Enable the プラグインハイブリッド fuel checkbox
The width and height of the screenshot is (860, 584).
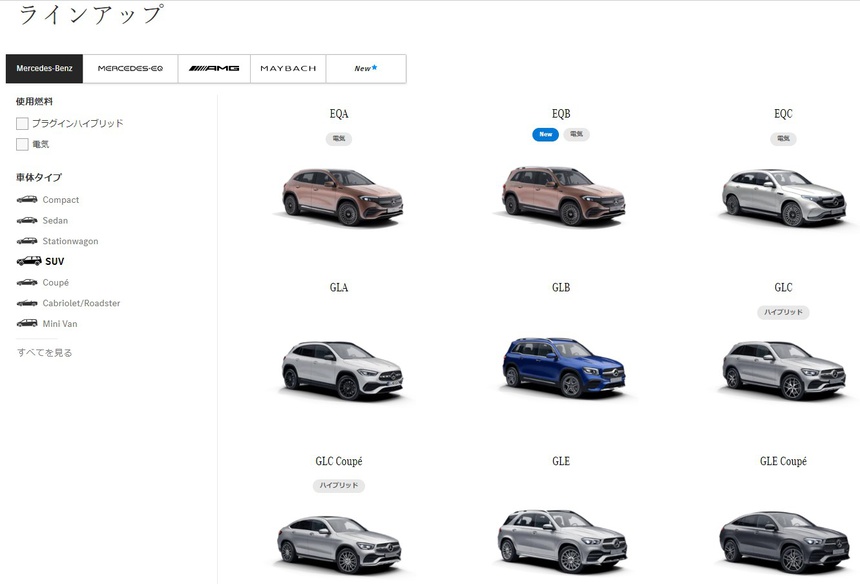(22, 123)
